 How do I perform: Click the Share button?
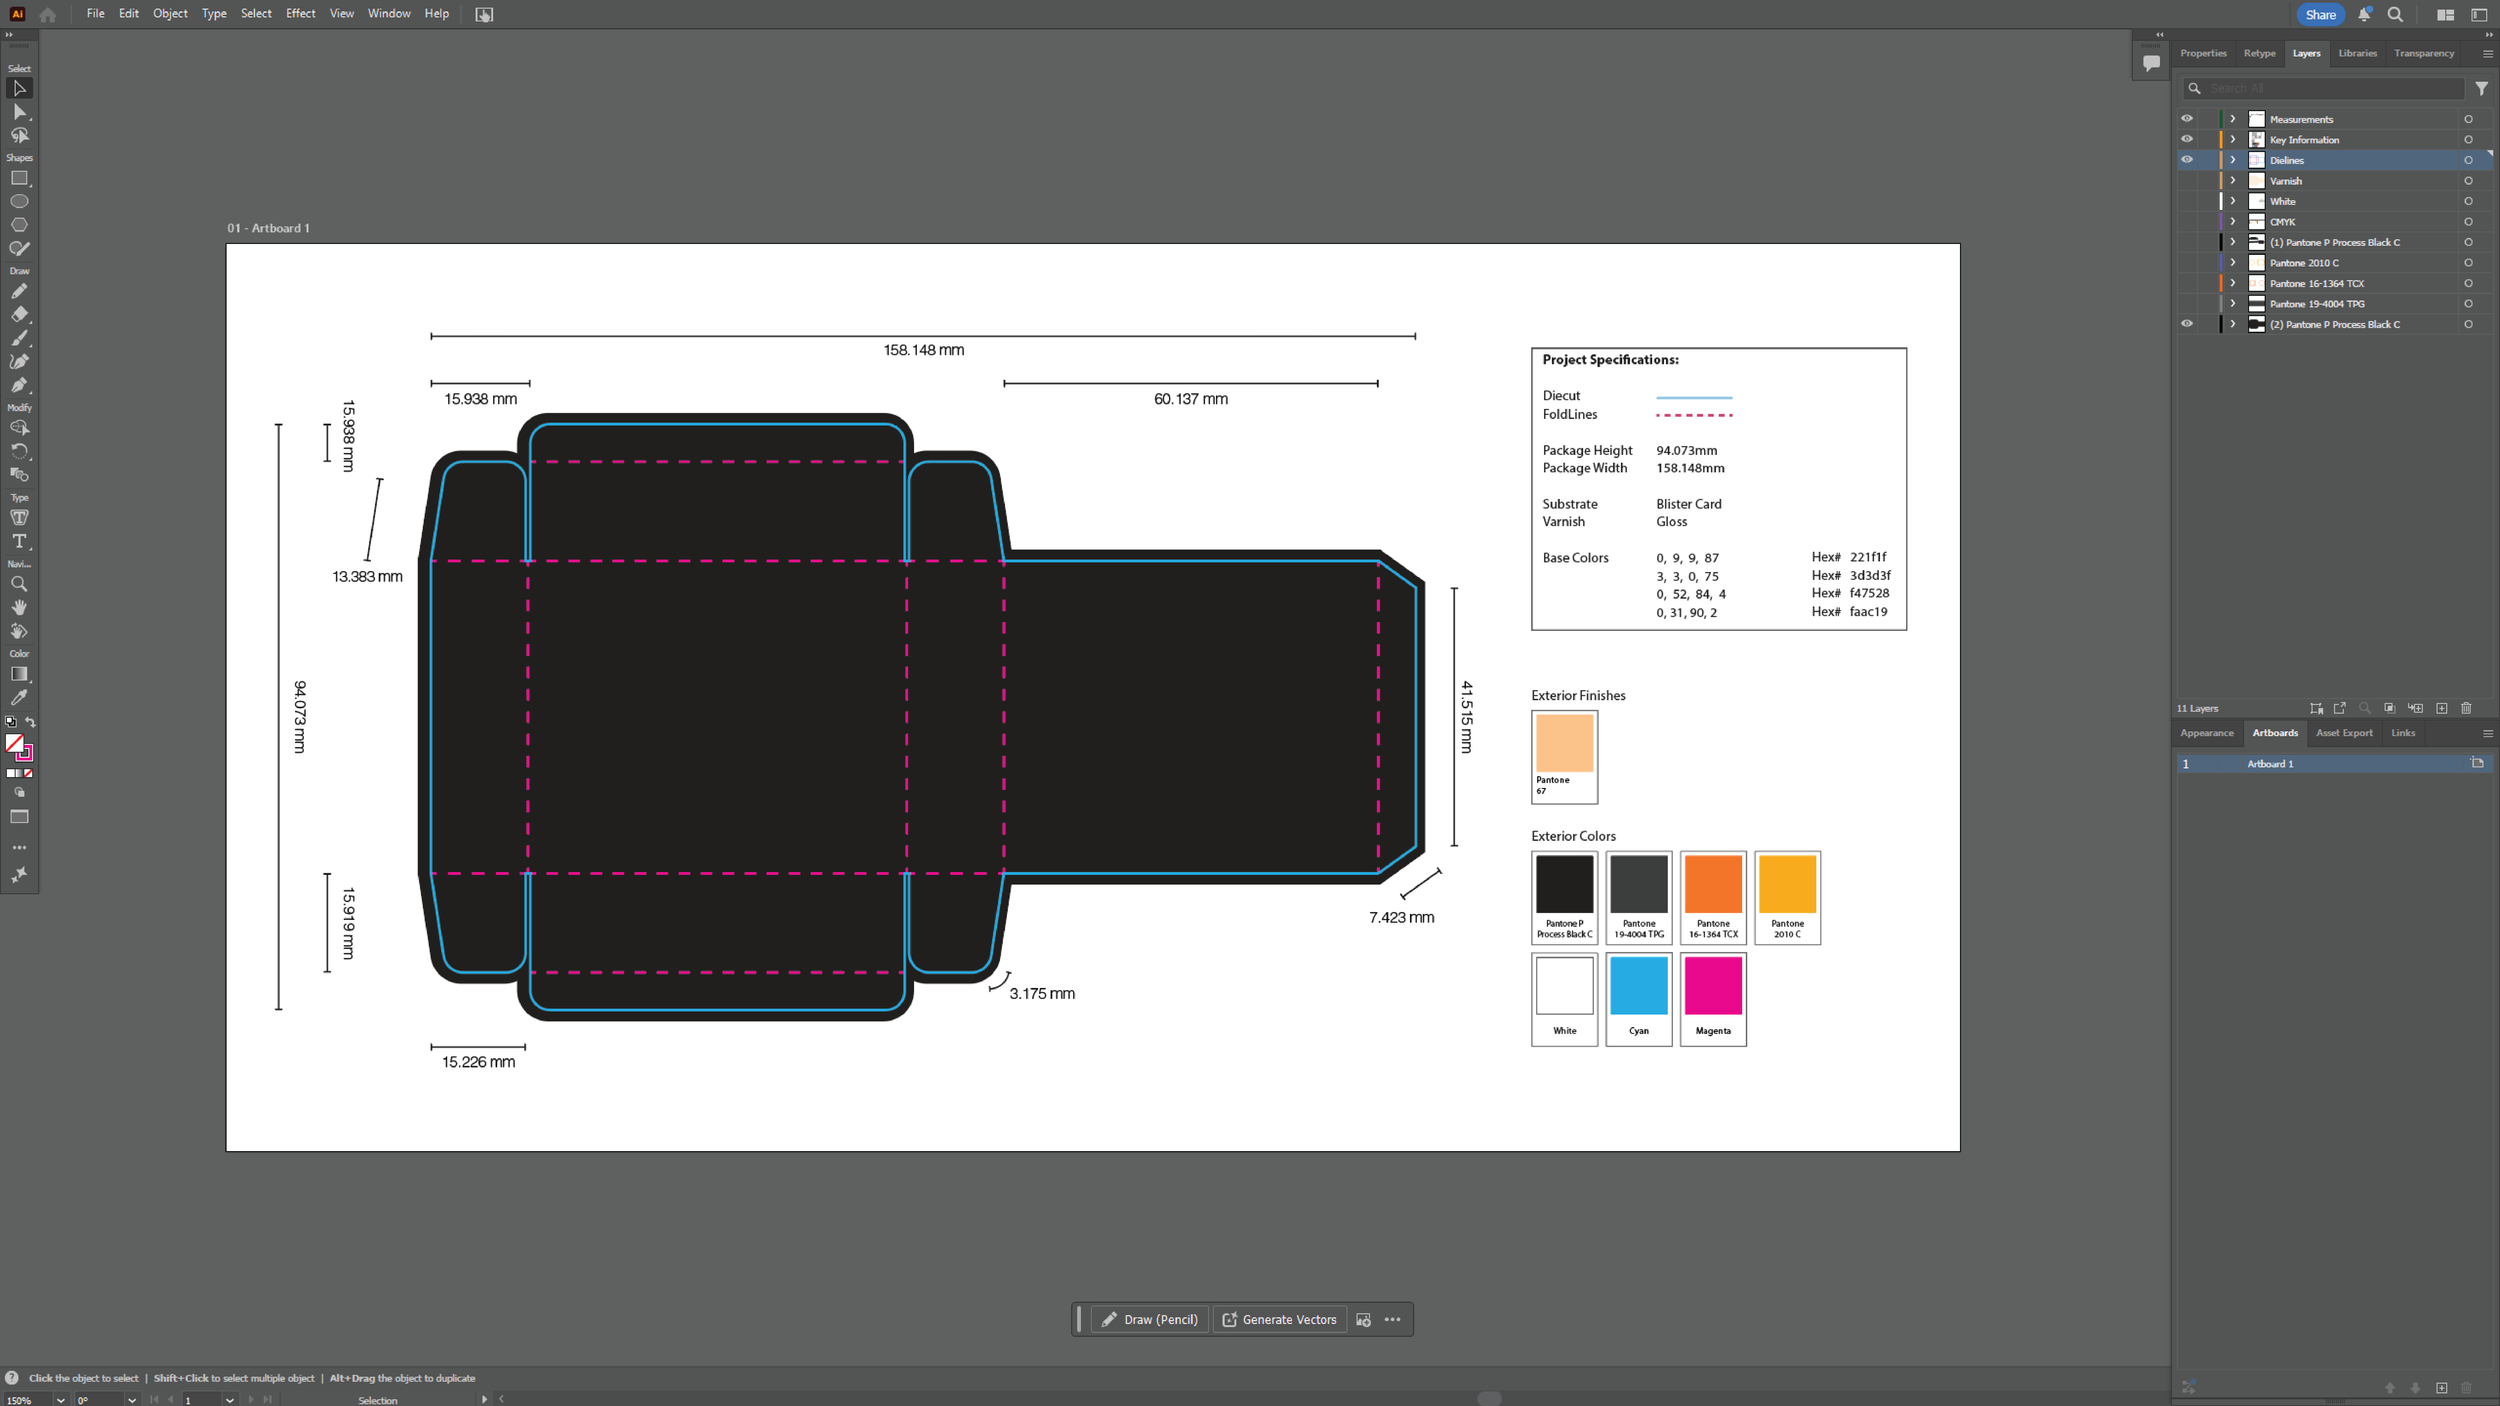pyautogui.click(x=2320, y=14)
